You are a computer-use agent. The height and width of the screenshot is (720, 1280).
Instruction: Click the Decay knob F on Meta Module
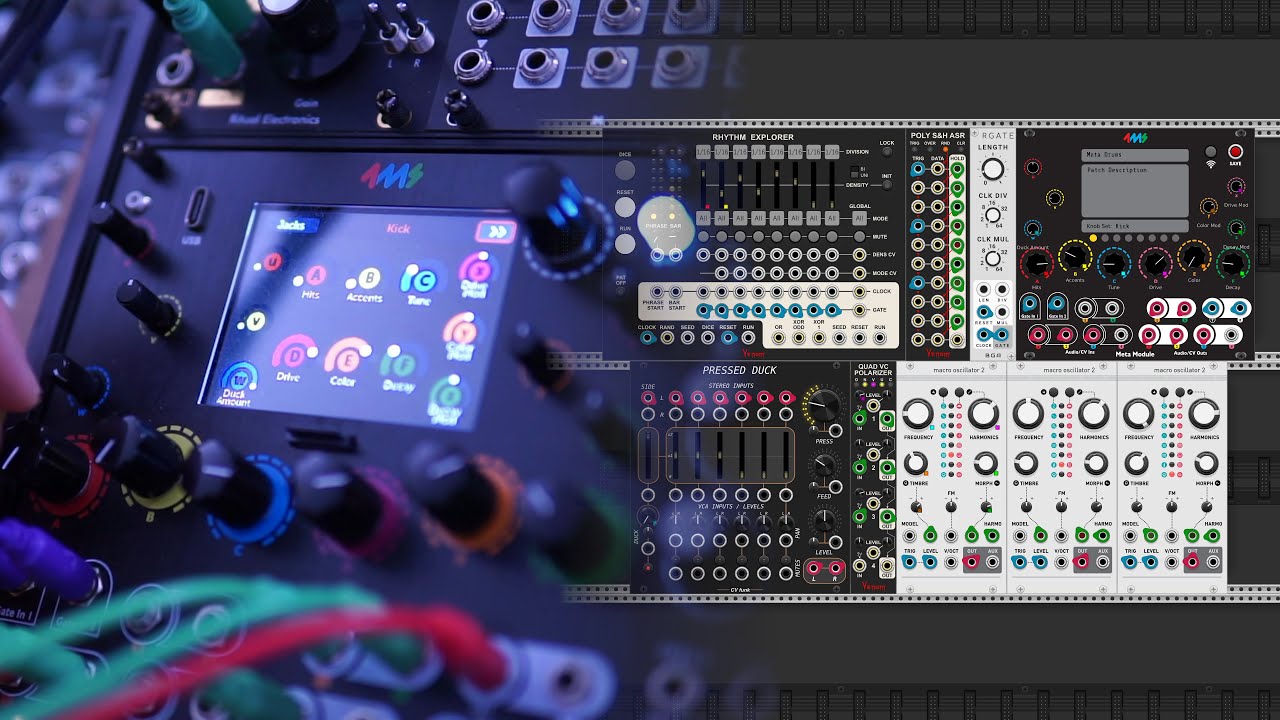coord(1233,263)
